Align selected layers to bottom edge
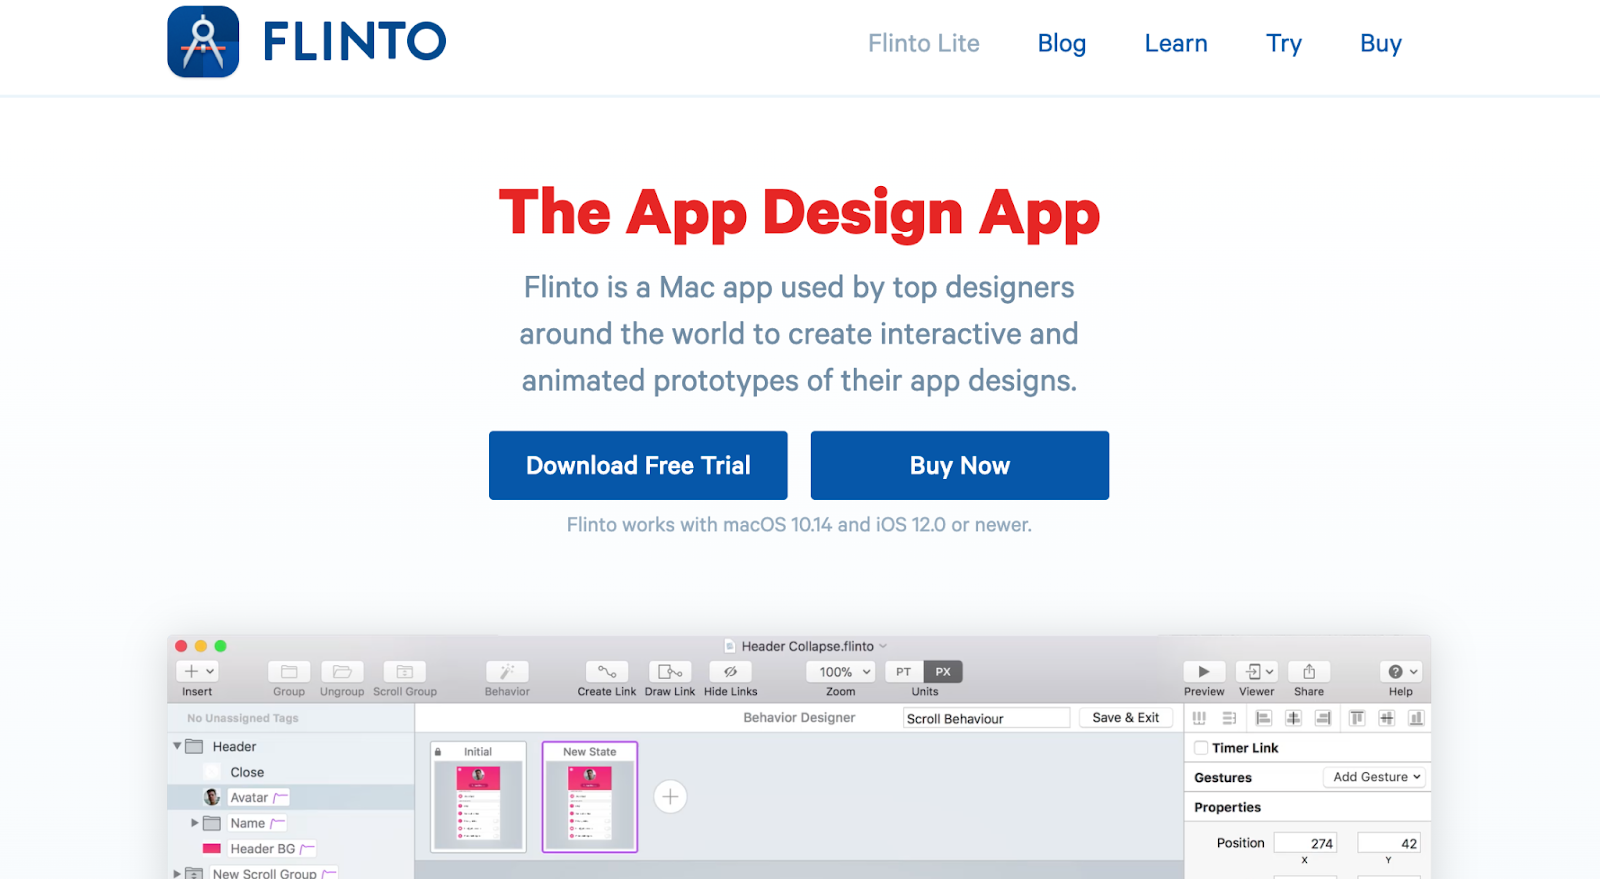Screen dimensions: 1600x879 (x=1416, y=718)
